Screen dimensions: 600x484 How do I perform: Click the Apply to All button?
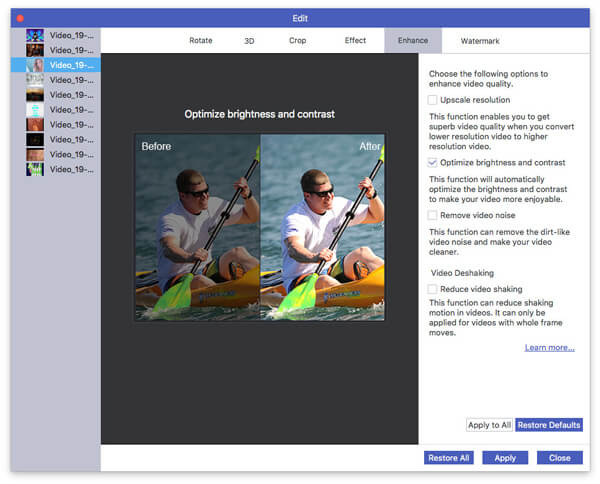click(489, 425)
